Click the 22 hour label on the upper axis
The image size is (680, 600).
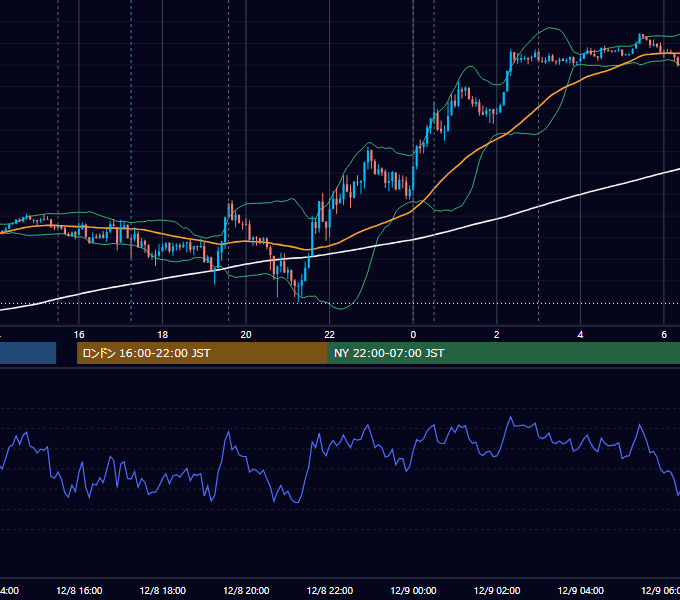click(x=330, y=334)
